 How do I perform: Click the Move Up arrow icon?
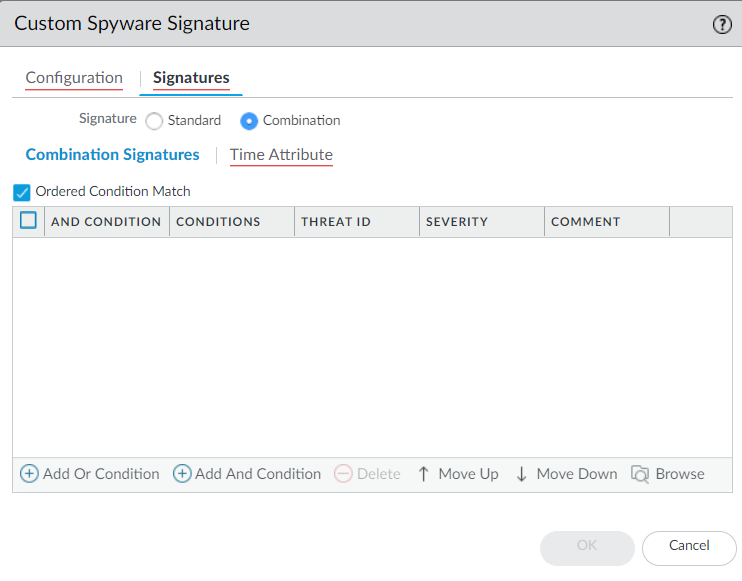[x=423, y=474]
